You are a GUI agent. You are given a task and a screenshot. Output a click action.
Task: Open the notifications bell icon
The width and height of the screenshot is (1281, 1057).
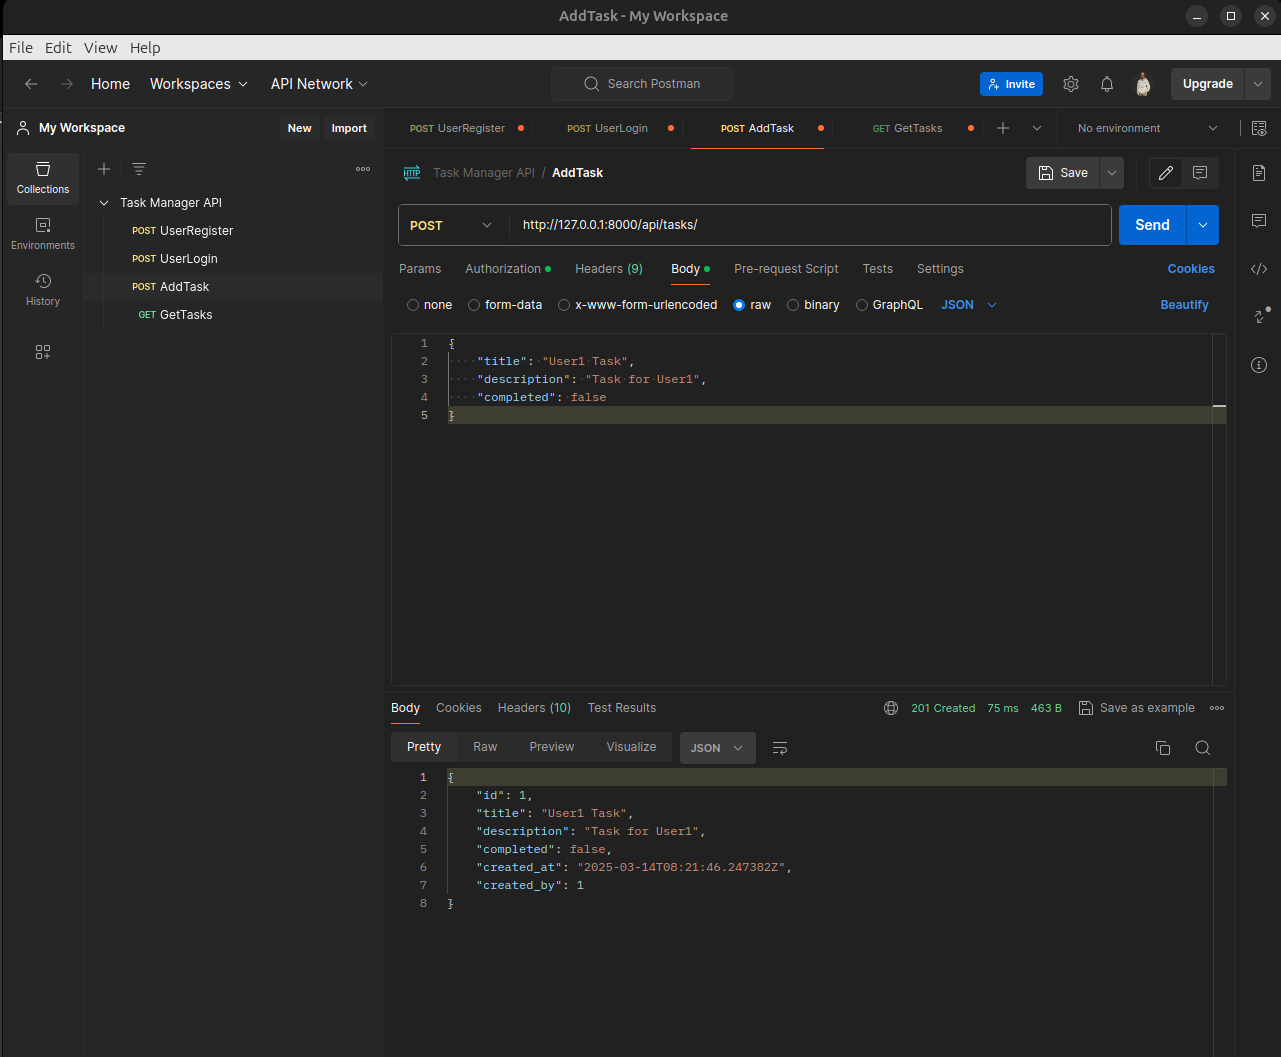(x=1107, y=84)
